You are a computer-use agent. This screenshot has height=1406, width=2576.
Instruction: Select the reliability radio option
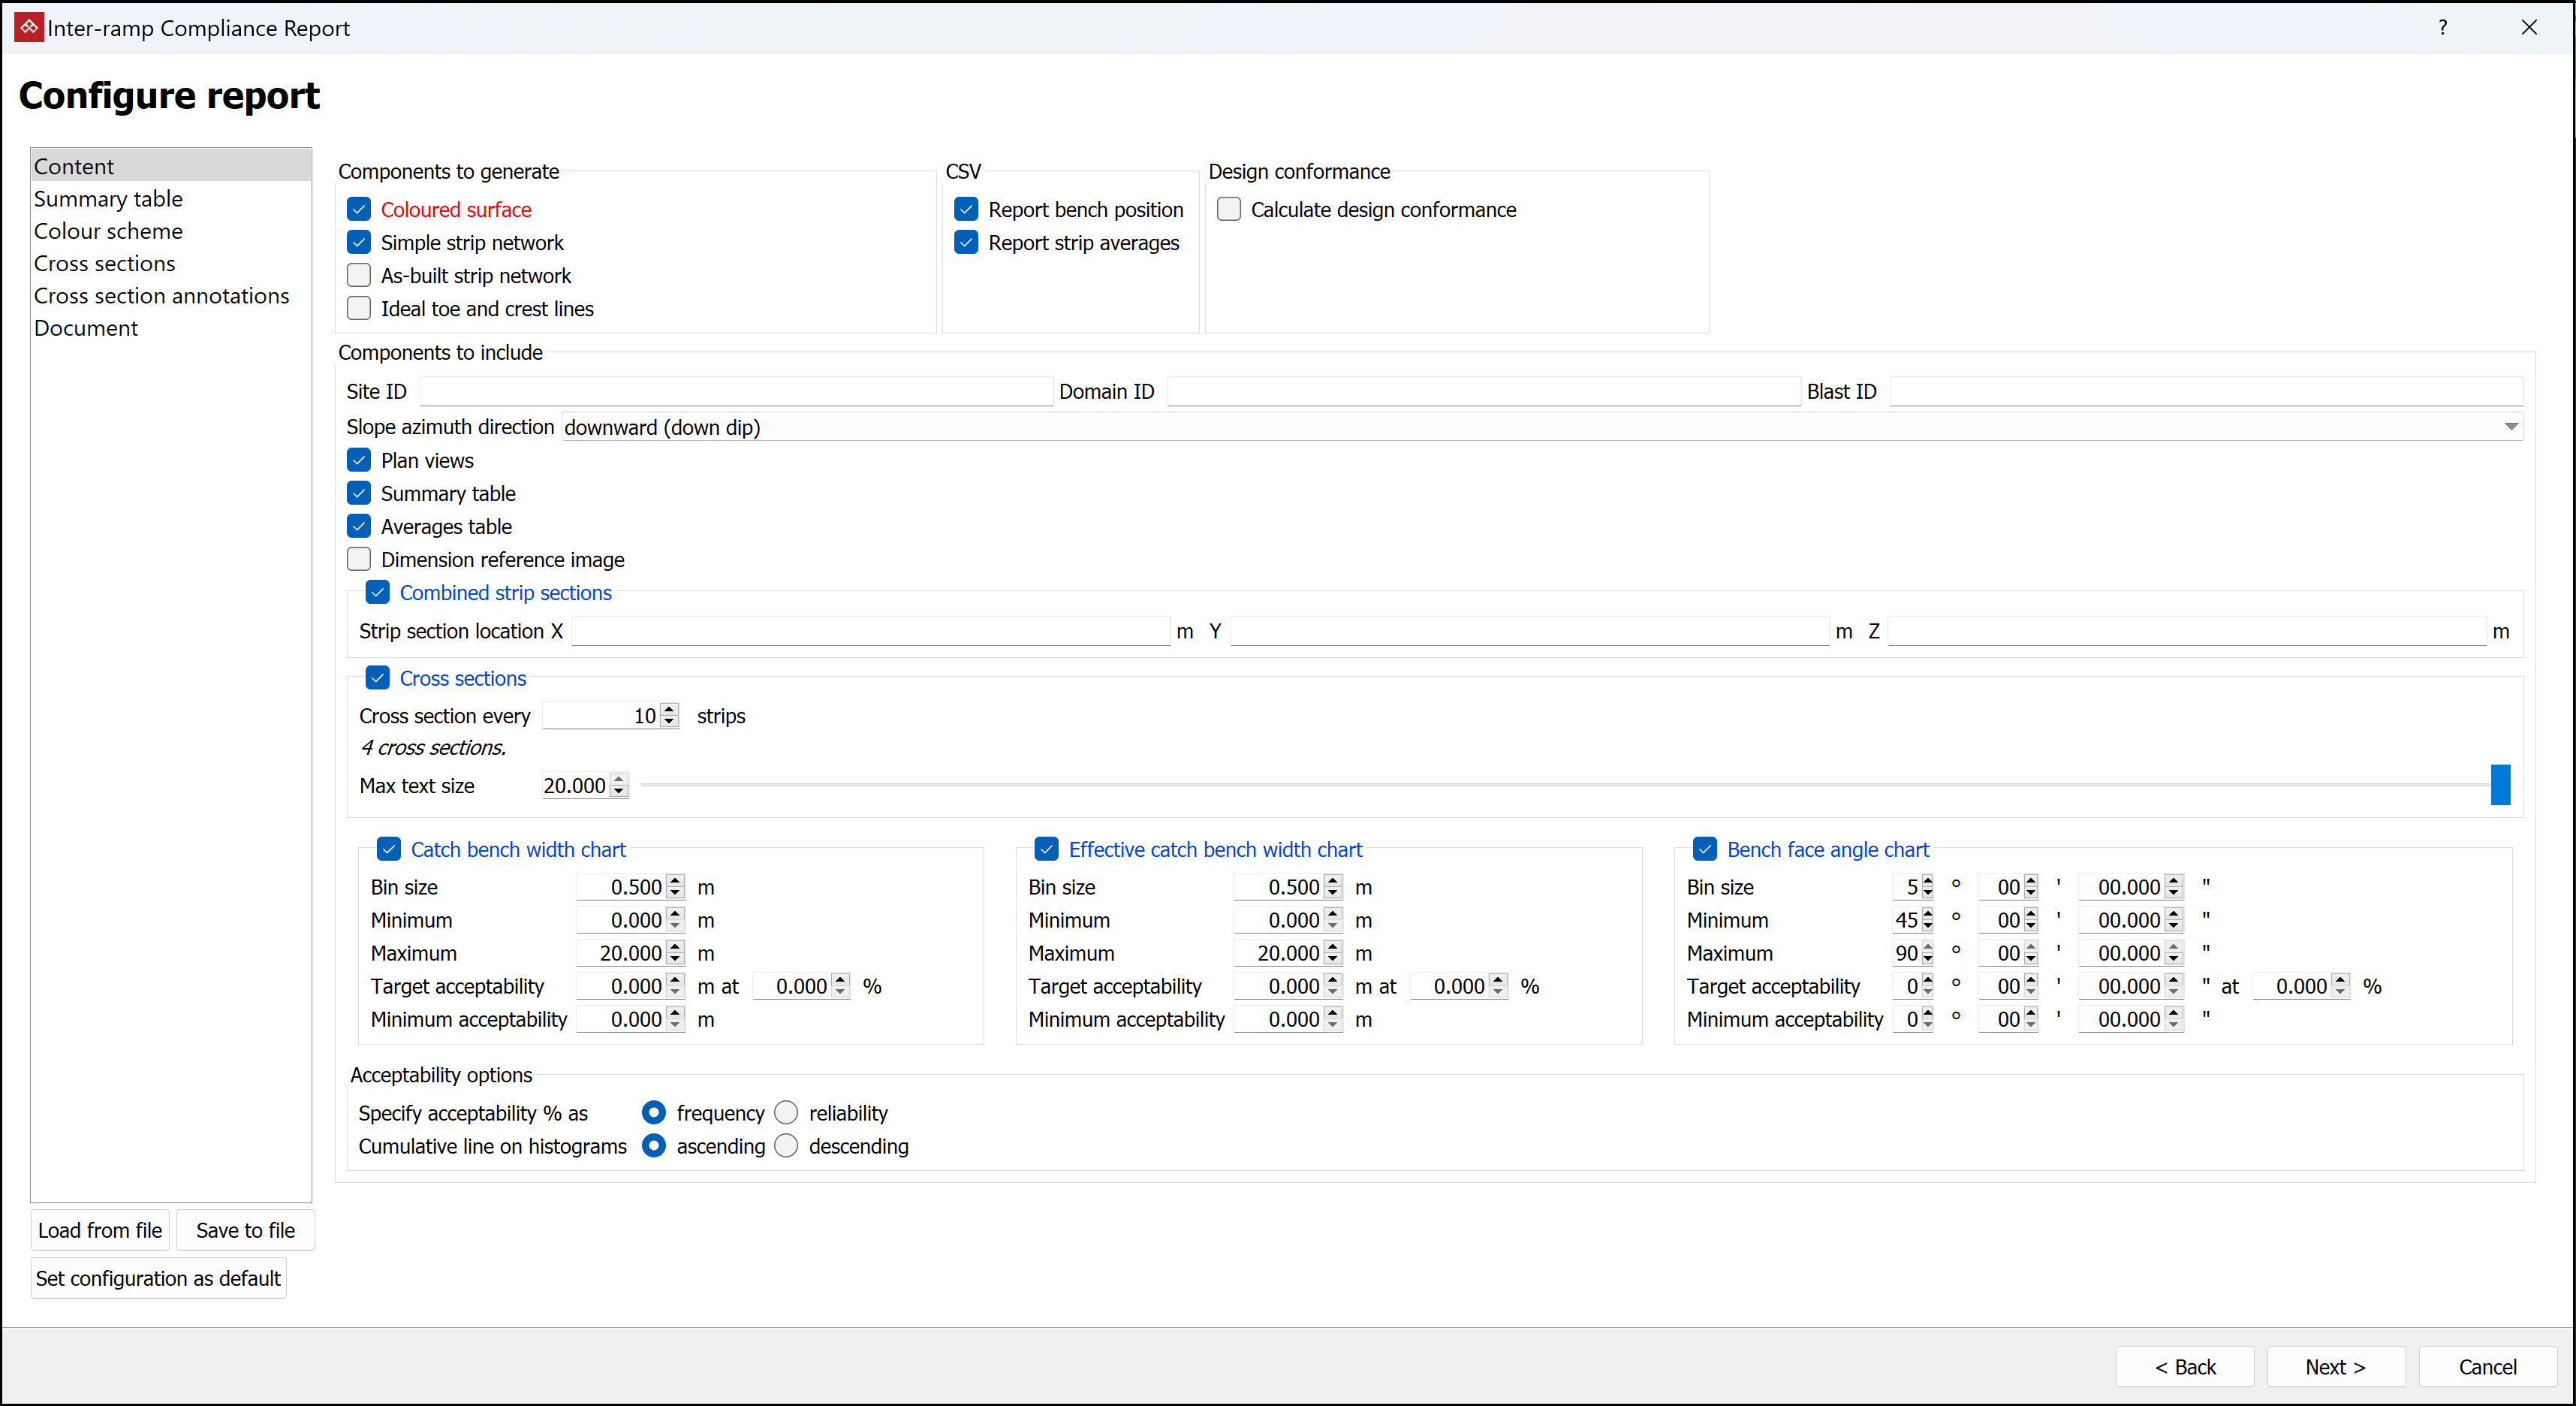(787, 1112)
